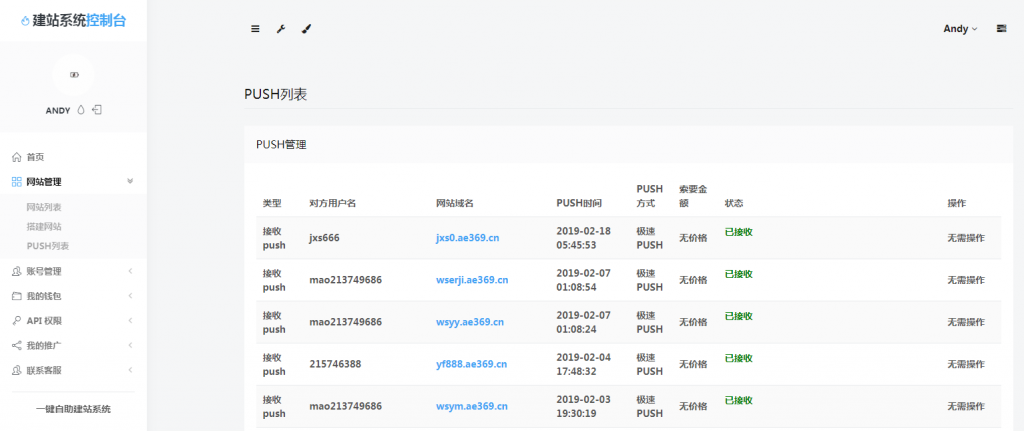The image size is (1024, 431).
Task: Click the water drop icon beside ANDY
Action: click(81, 110)
